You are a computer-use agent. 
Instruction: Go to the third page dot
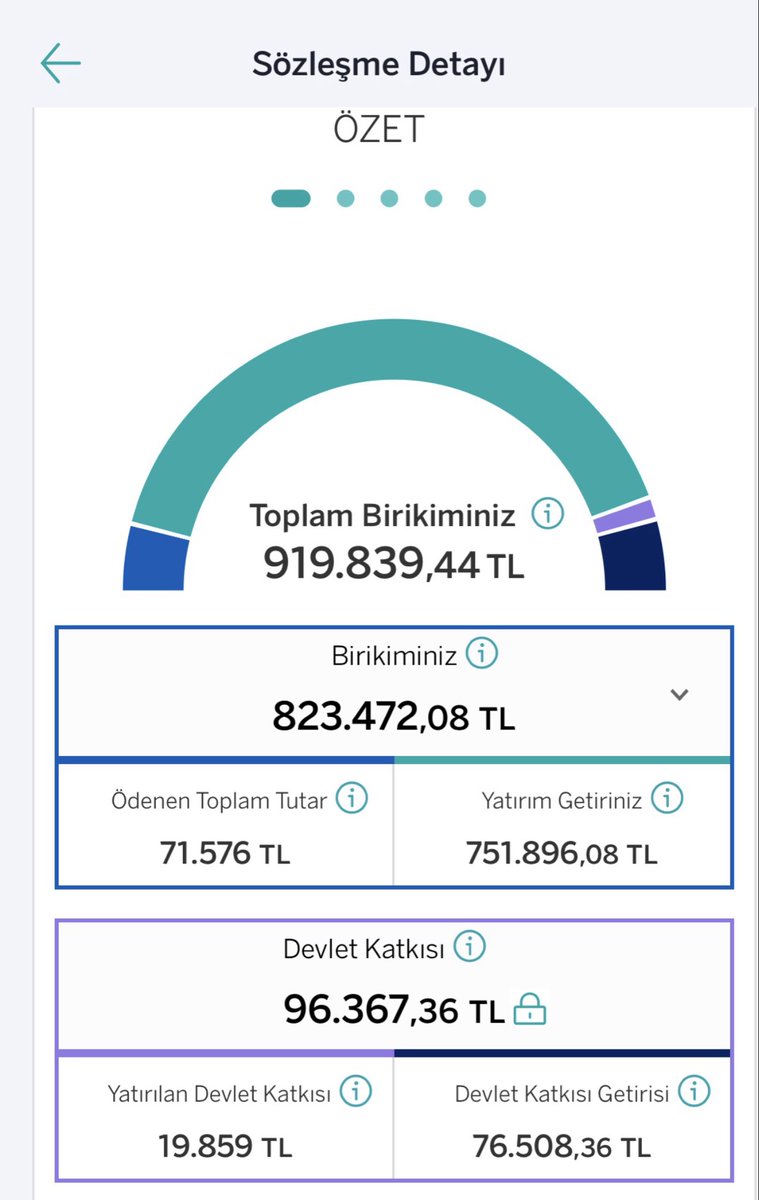pos(389,198)
